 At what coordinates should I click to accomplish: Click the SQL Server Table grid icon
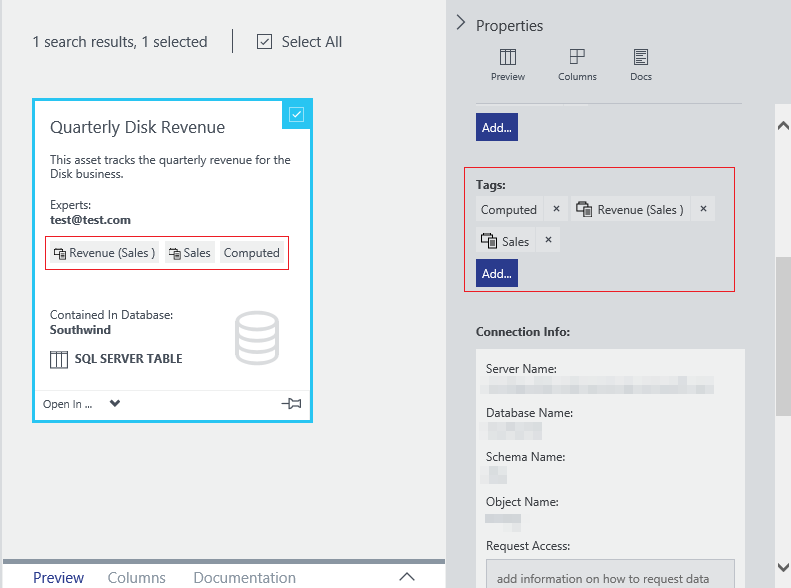[59, 360]
